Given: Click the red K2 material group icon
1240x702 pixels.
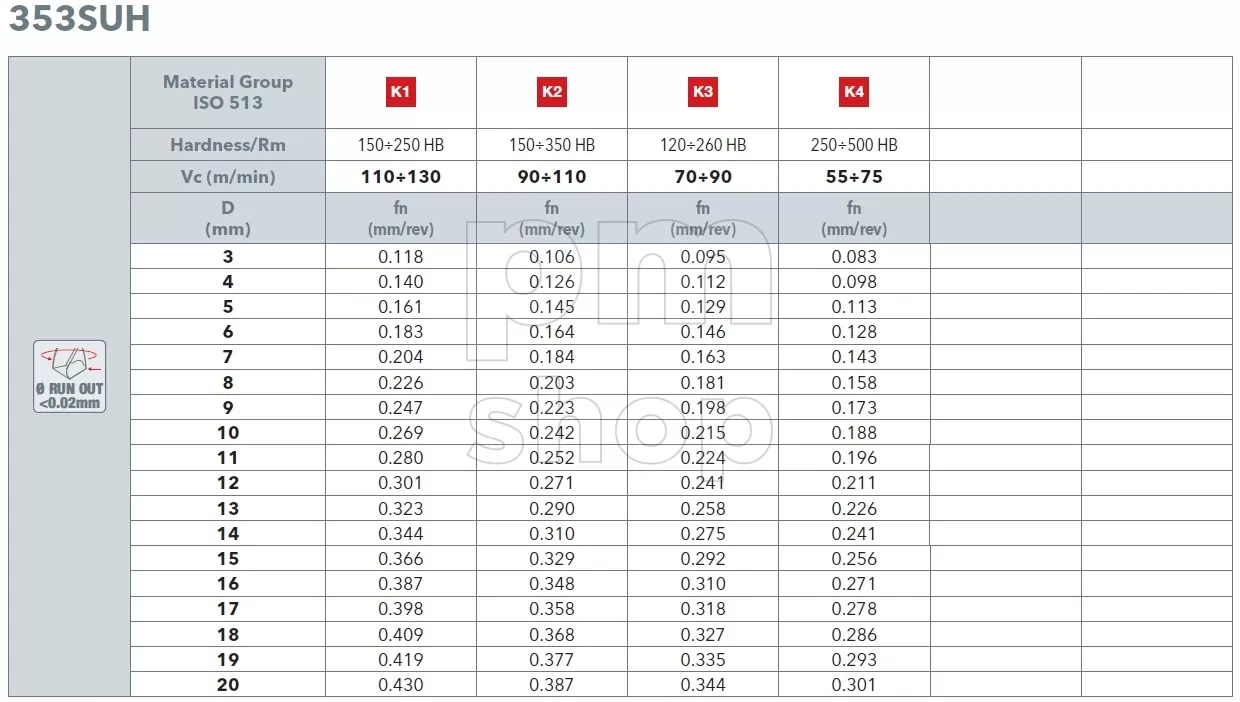Looking at the screenshot, I should pyautogui.click(x=552, y=92).
